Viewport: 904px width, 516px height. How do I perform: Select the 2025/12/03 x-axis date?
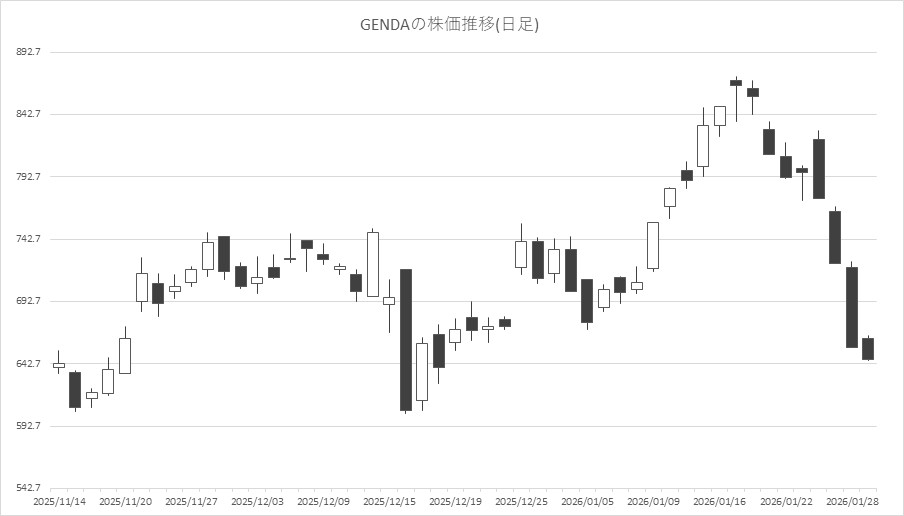[257, 501]
